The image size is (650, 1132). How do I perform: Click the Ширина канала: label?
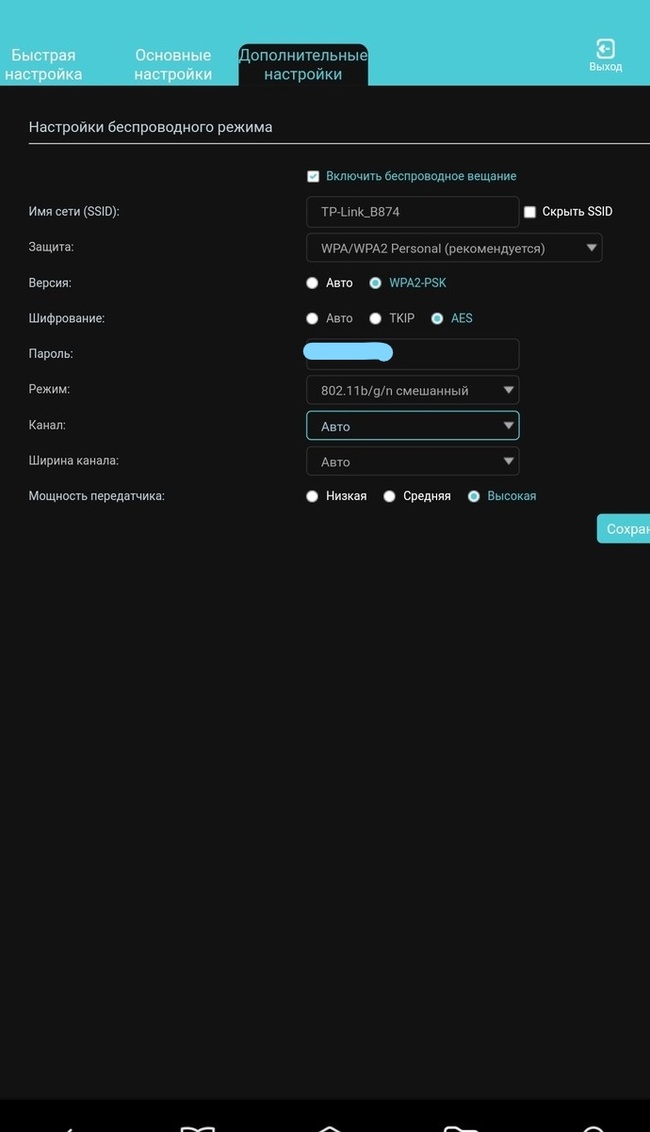point(74,461)
